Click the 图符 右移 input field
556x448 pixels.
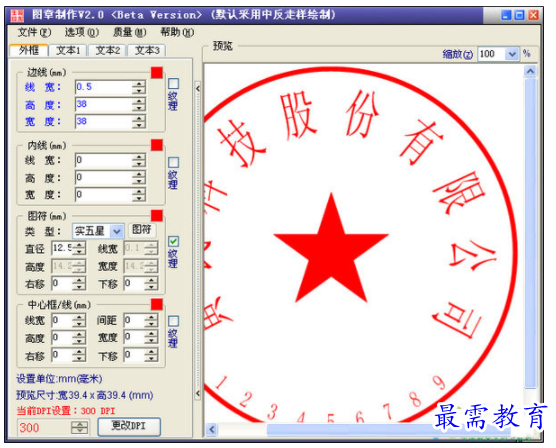point(63,283)
